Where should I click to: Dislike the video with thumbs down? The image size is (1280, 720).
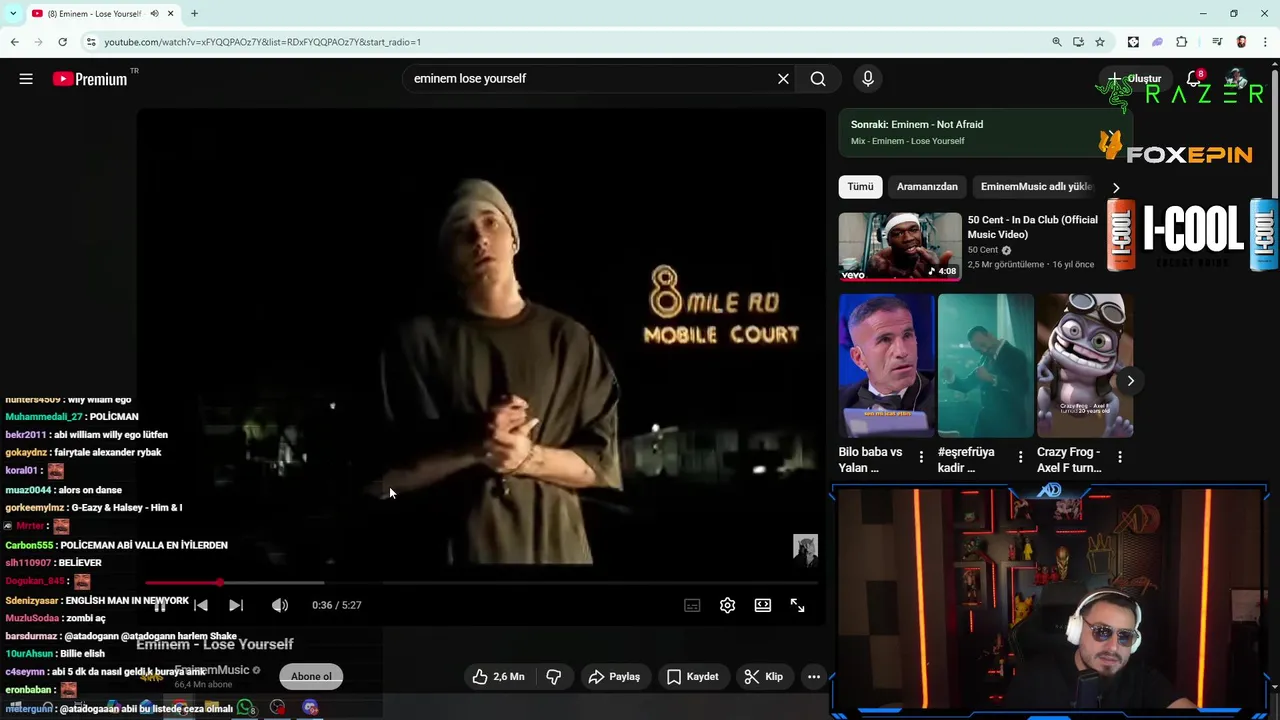[x=553, y=677]
